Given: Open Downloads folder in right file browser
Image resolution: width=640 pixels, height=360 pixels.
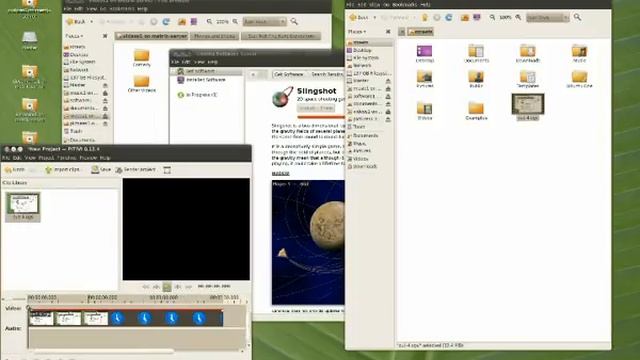Looking at the screenshot, I should 528,54.
